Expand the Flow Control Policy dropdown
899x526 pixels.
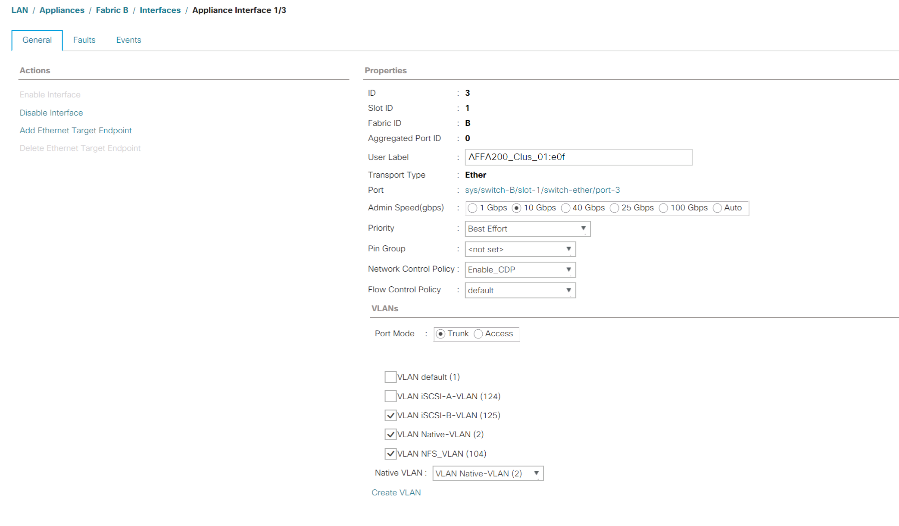pos(520,290)
